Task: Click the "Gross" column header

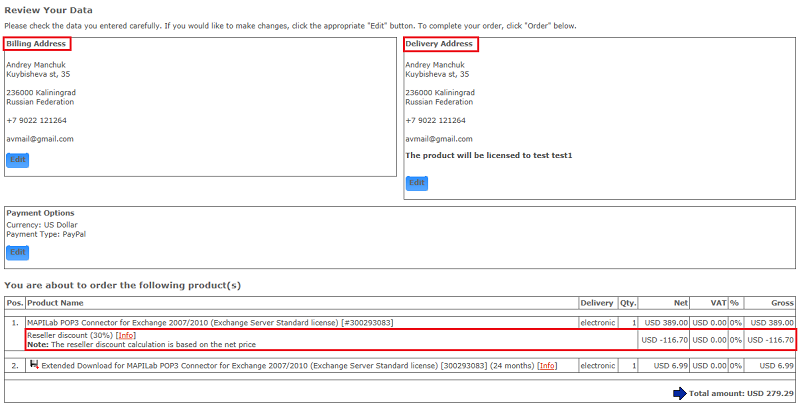Action: (782, 303)
